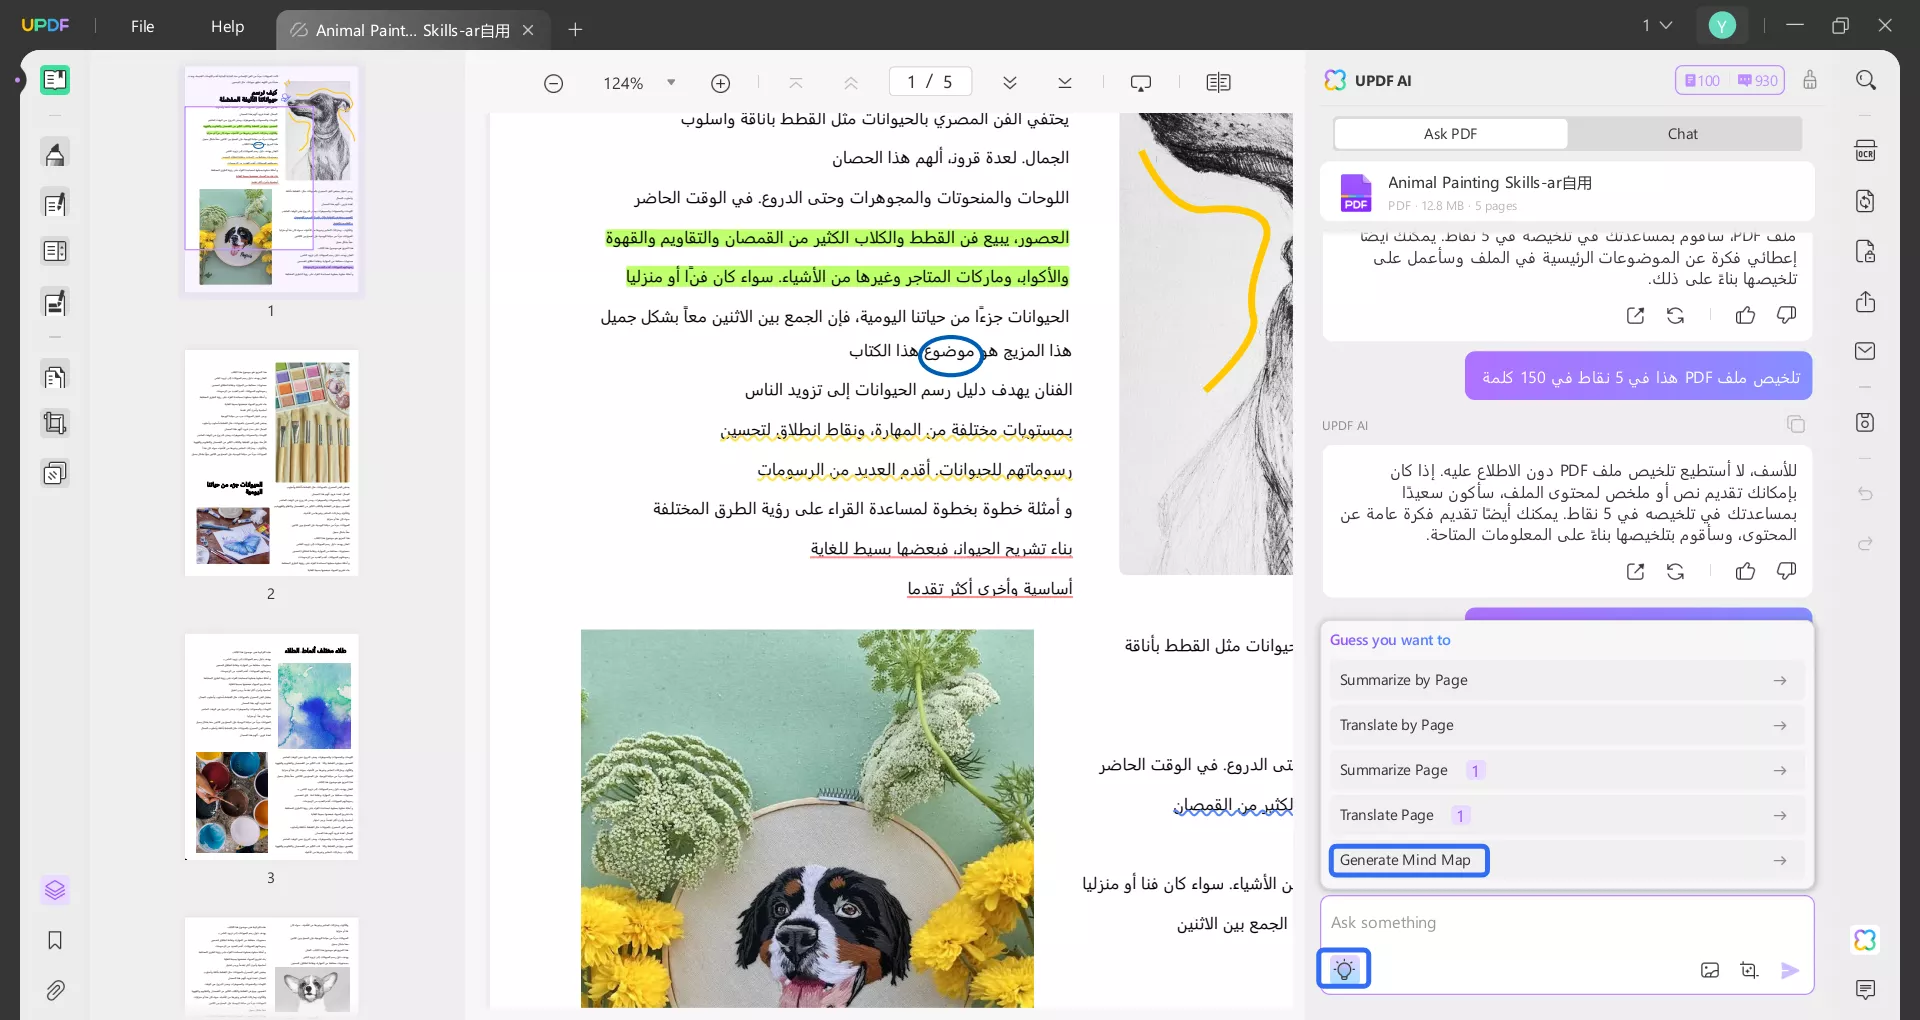Click the Share/export upload icon
Screen dimensions: 1920x1020
(1865, 301)
